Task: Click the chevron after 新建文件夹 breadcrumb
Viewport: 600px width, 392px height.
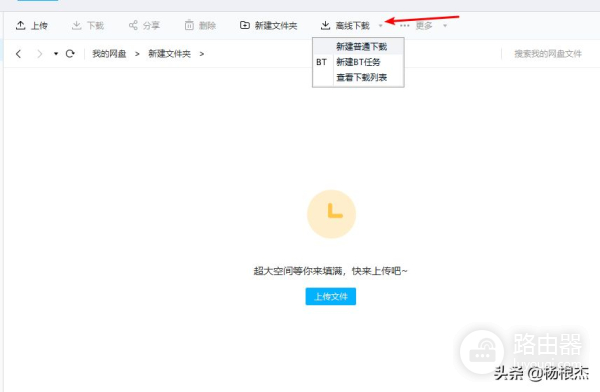Action: 202,54
